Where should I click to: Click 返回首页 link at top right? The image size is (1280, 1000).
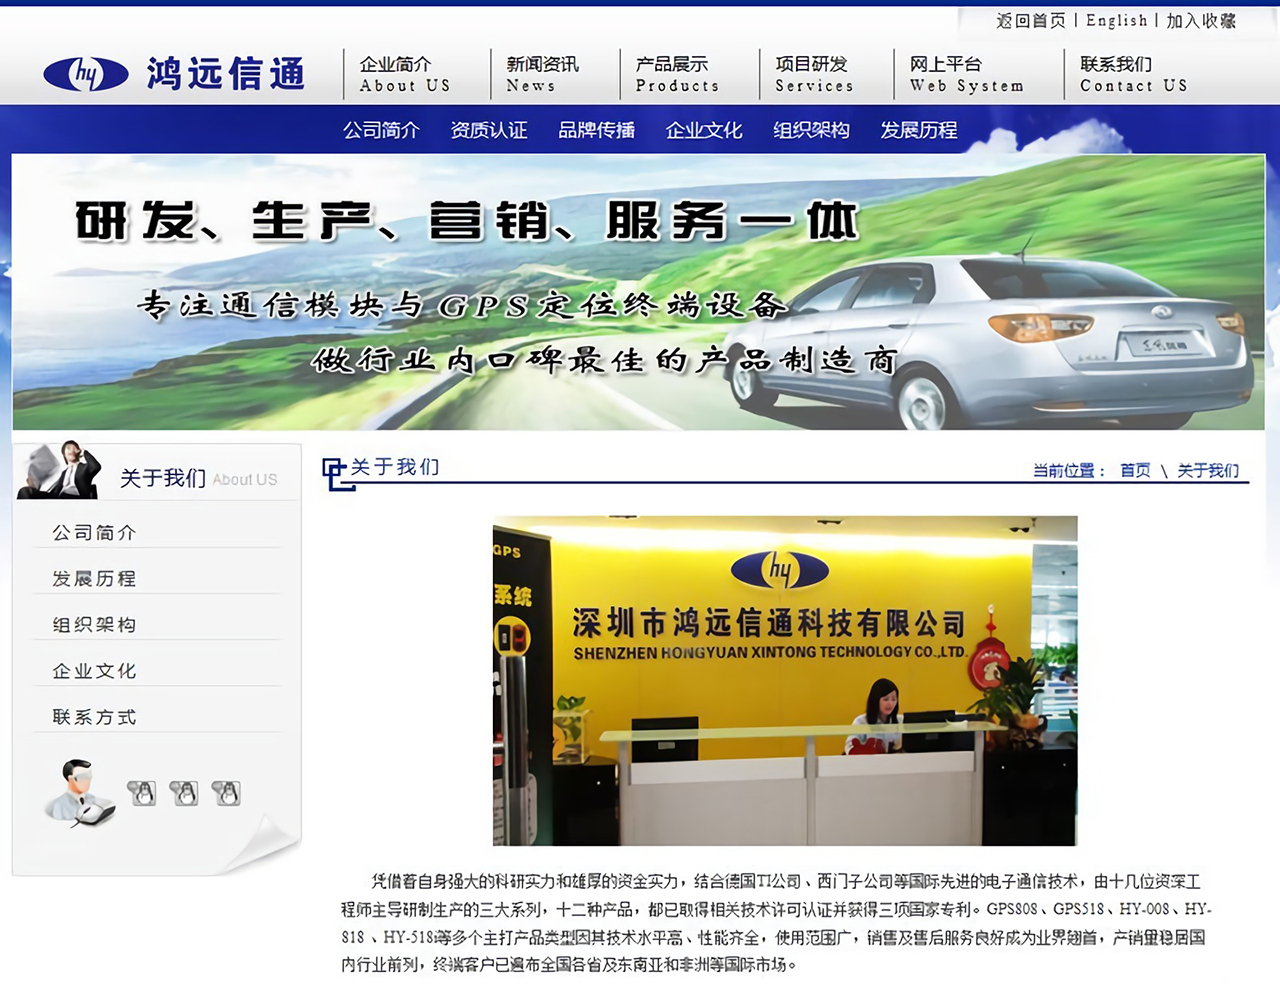point(1031,20)
